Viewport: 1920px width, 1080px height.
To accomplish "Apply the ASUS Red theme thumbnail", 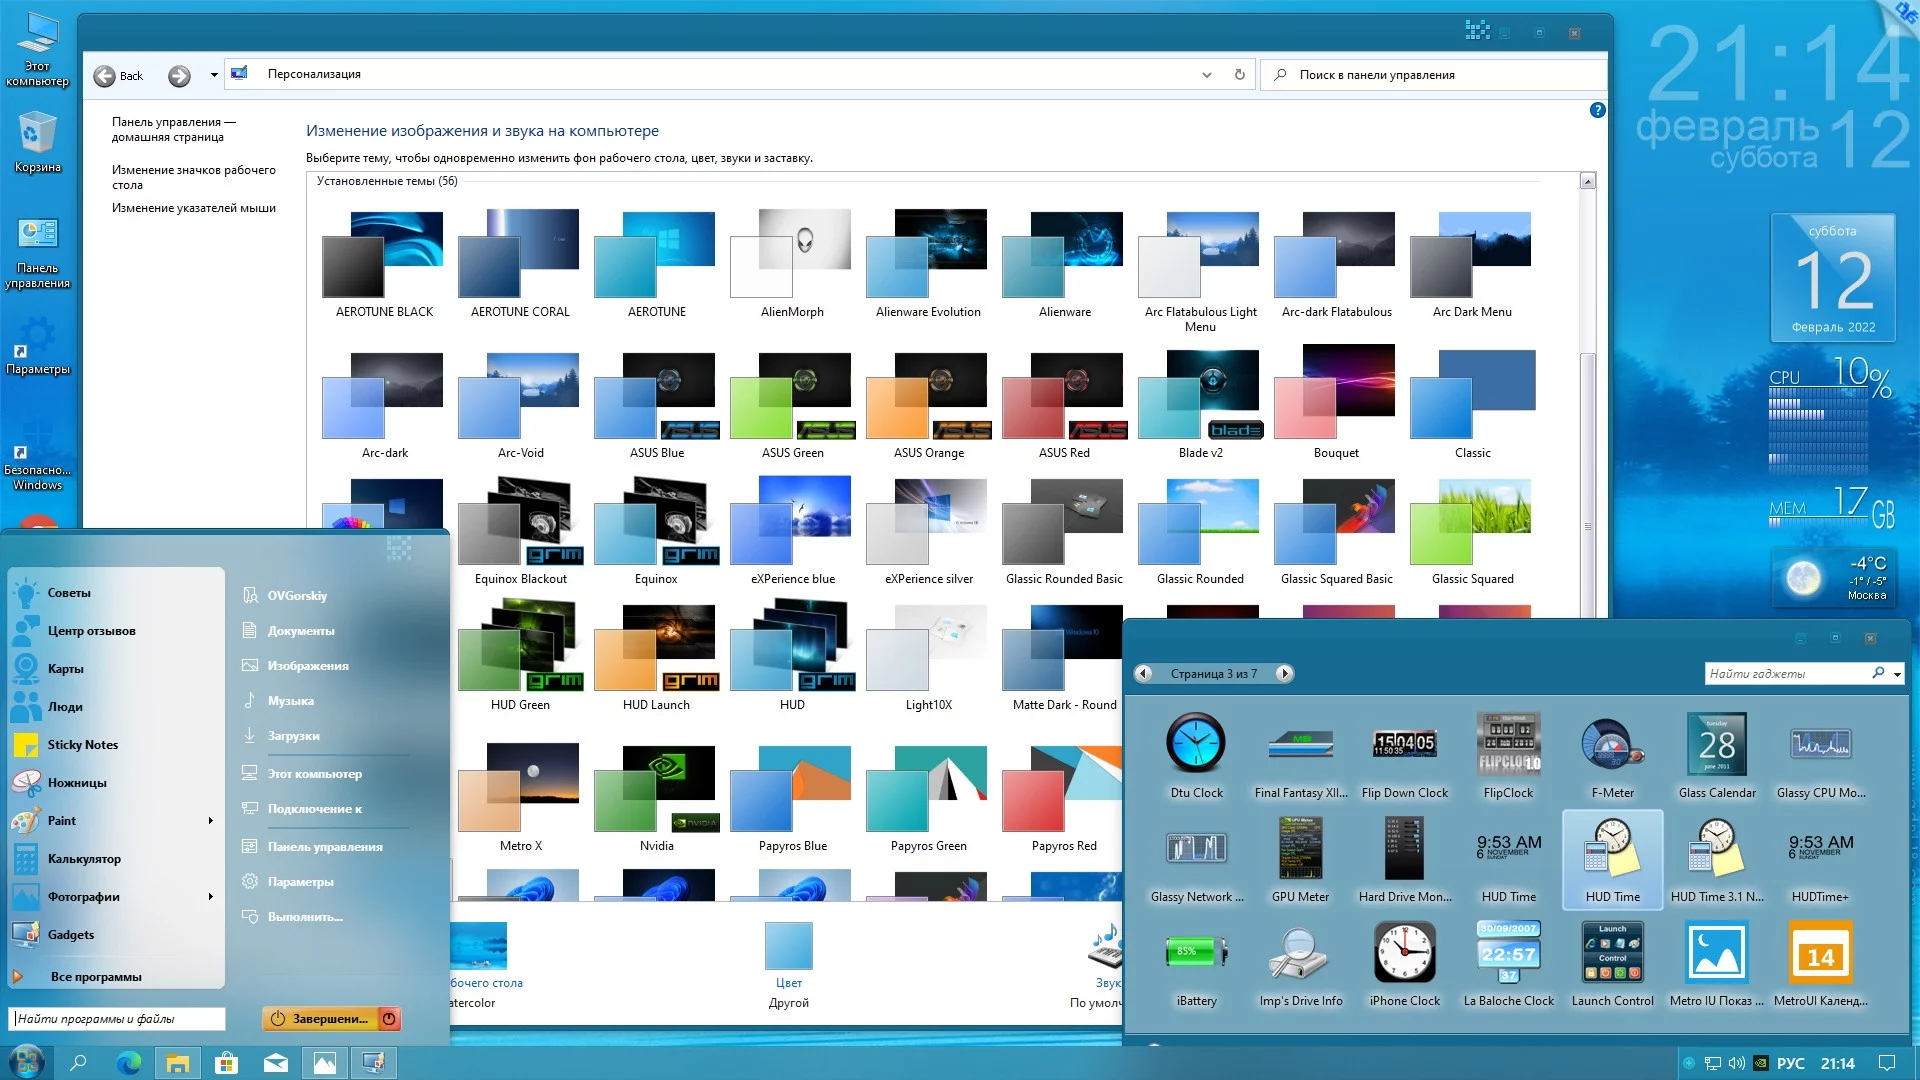I will 1064,396.
